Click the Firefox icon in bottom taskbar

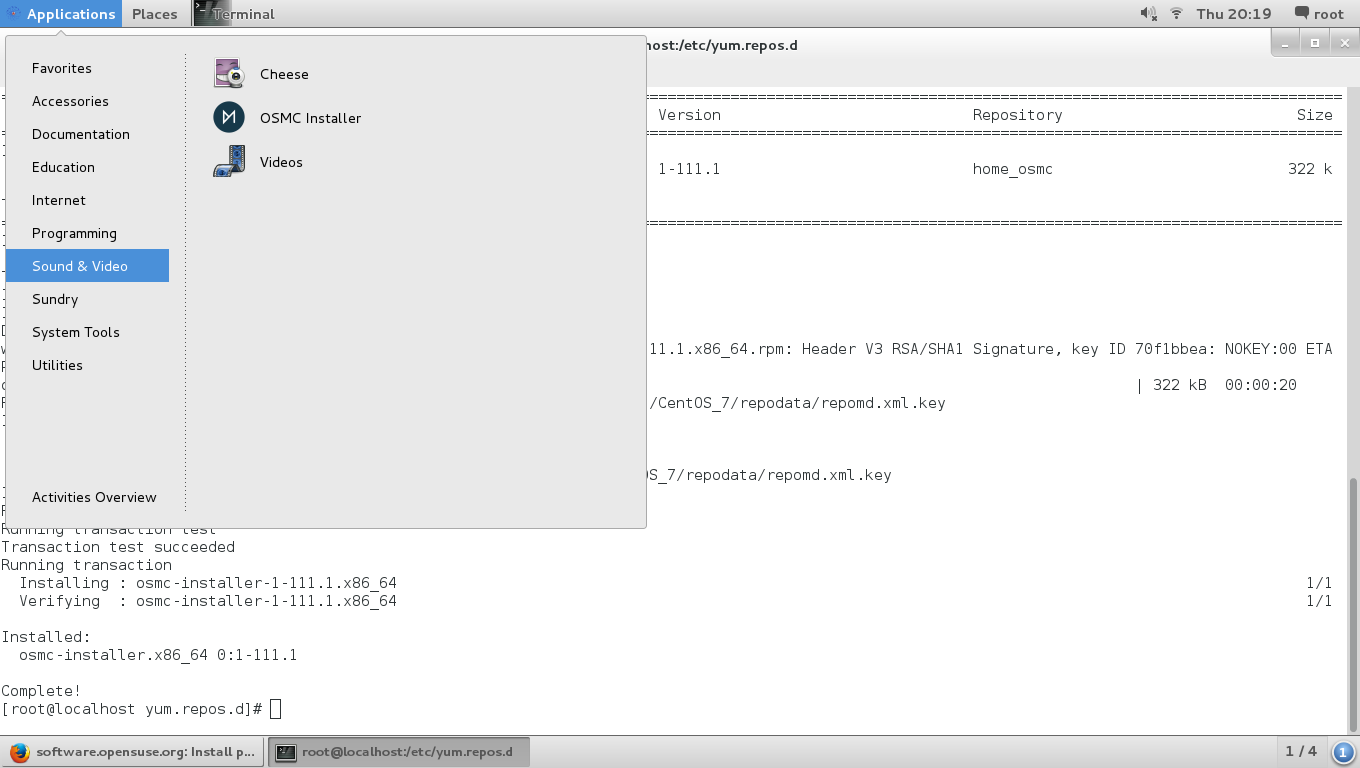(x=19, y=752)
